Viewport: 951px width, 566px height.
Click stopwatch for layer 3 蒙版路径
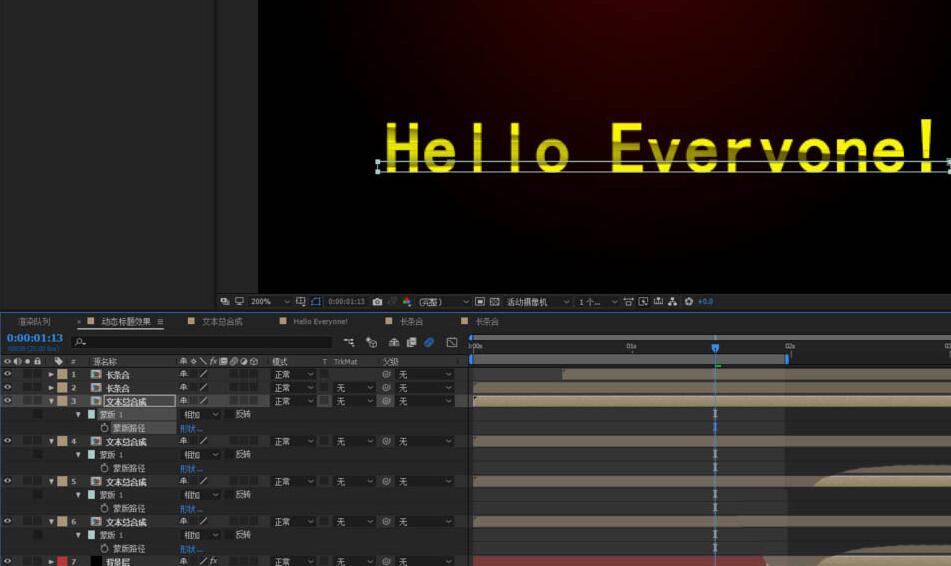click(x=104, y=427)
